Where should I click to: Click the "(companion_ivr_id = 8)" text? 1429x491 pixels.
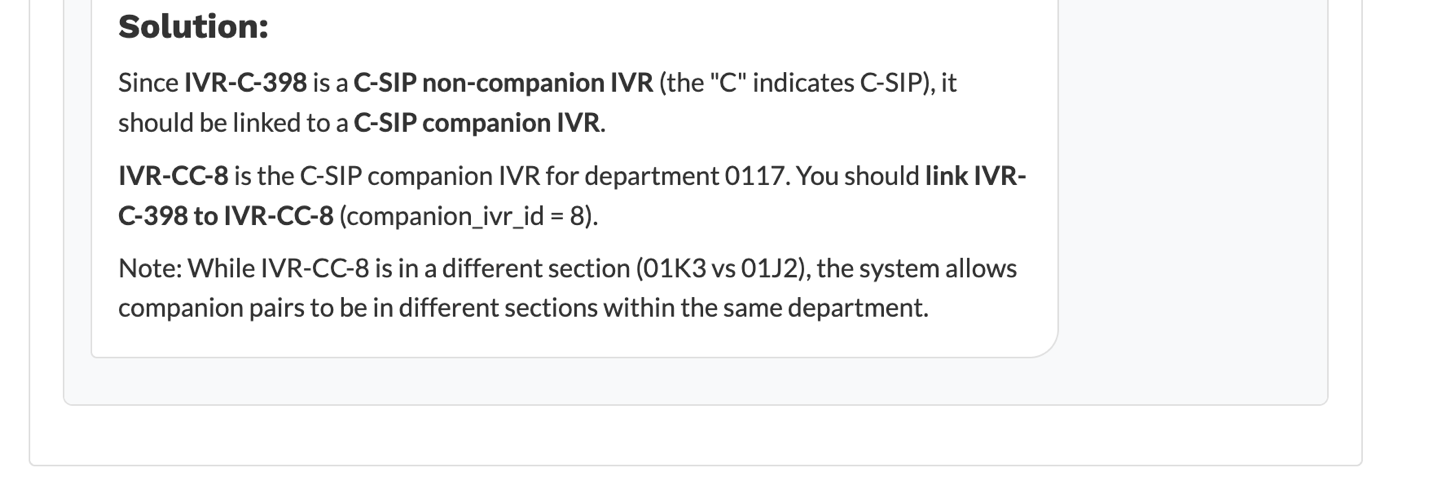click(469, 216)
